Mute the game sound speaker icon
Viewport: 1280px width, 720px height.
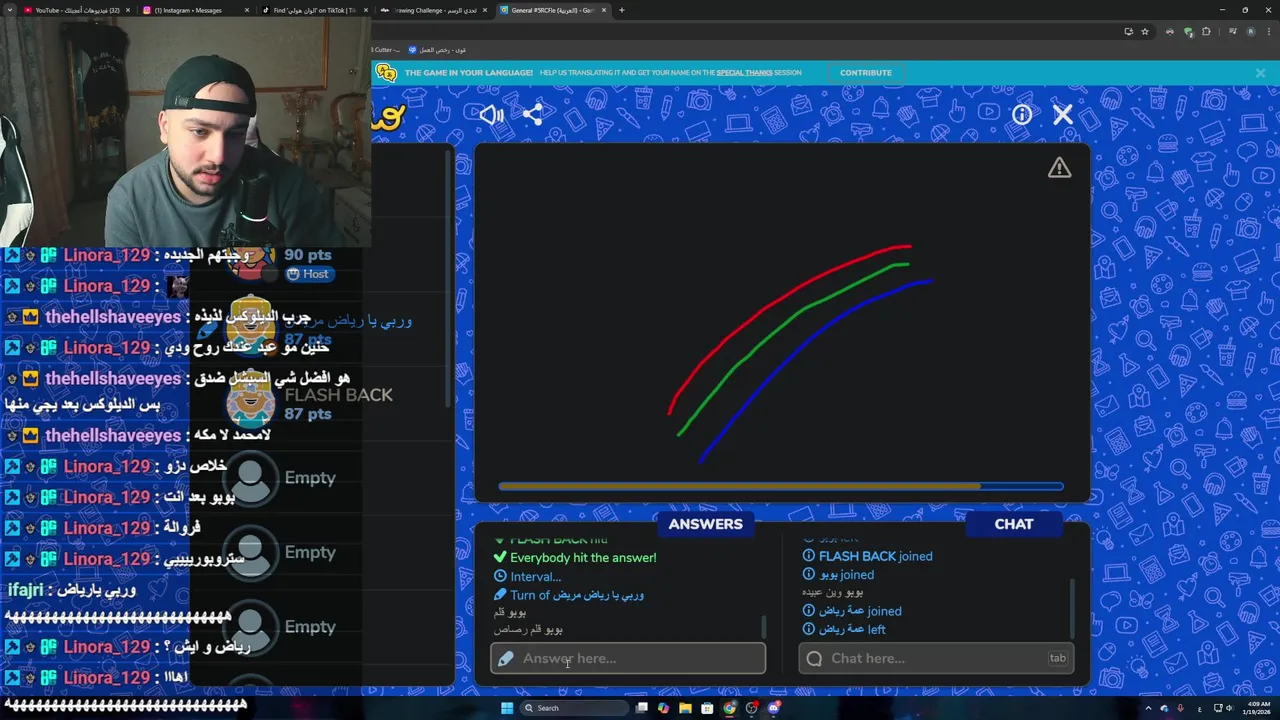[x=491, y=114]
